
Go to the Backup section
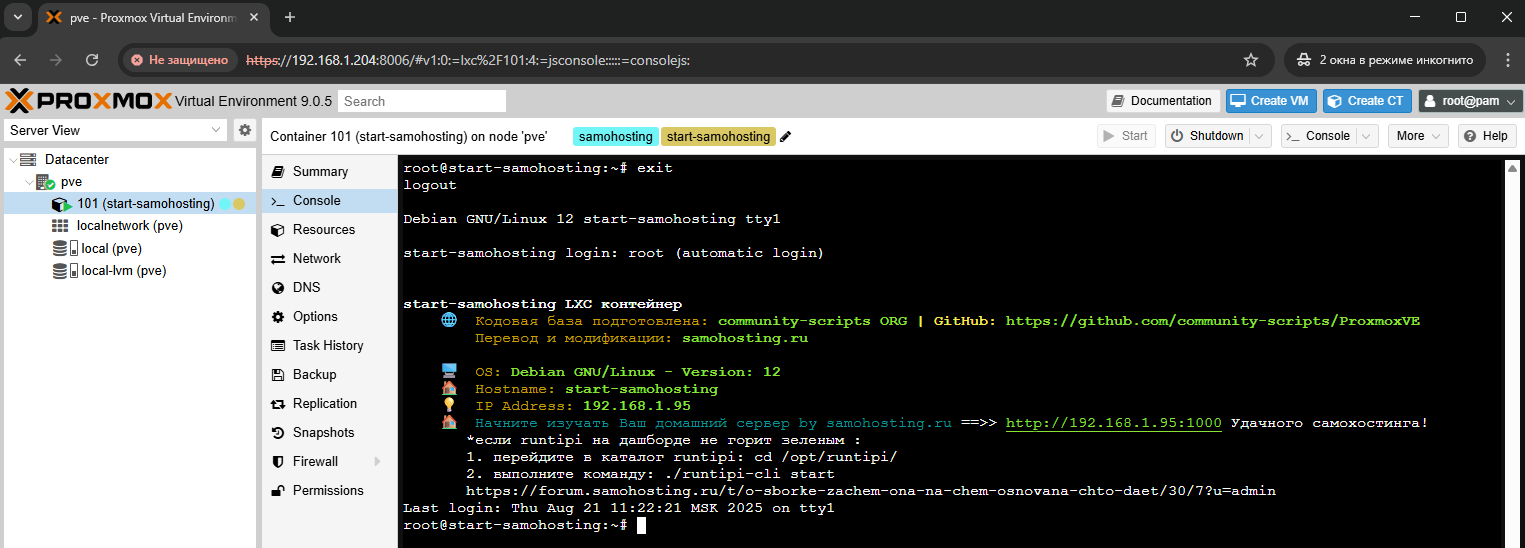314,374
